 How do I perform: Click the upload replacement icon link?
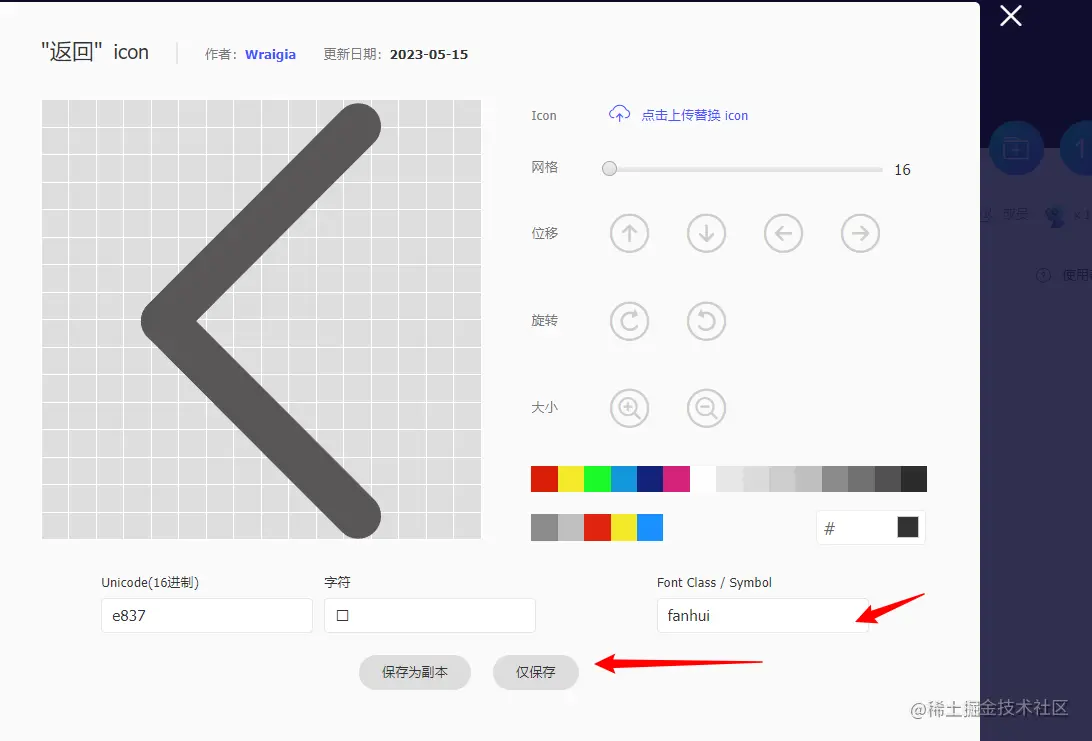tap(694, 116)
